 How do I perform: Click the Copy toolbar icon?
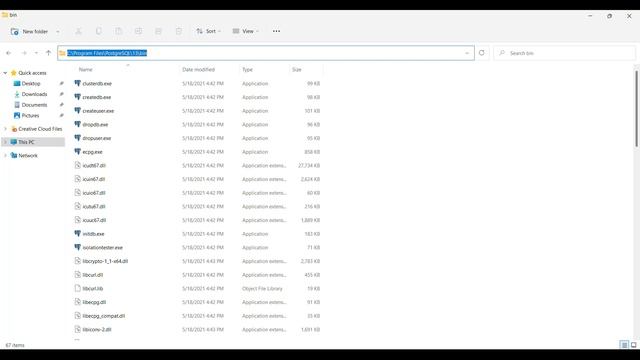tap(98, 31)
